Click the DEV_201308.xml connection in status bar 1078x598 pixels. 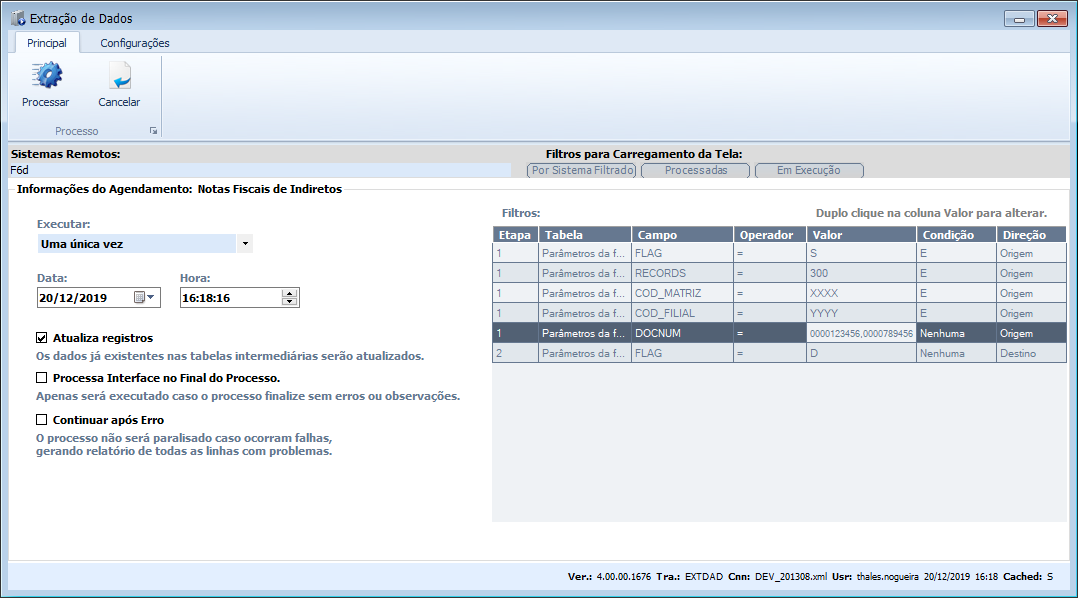tap(791, 577)
